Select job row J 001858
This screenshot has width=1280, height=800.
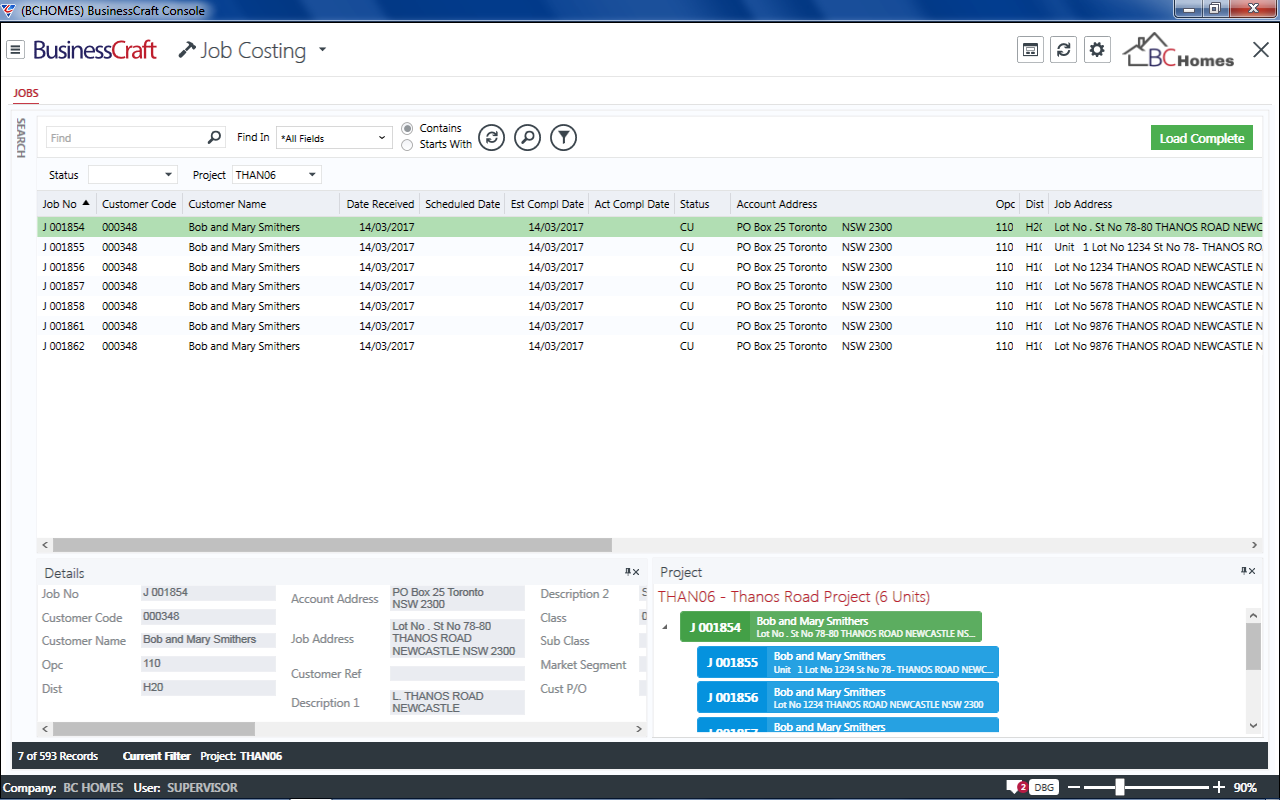click(x=650, y=306)
